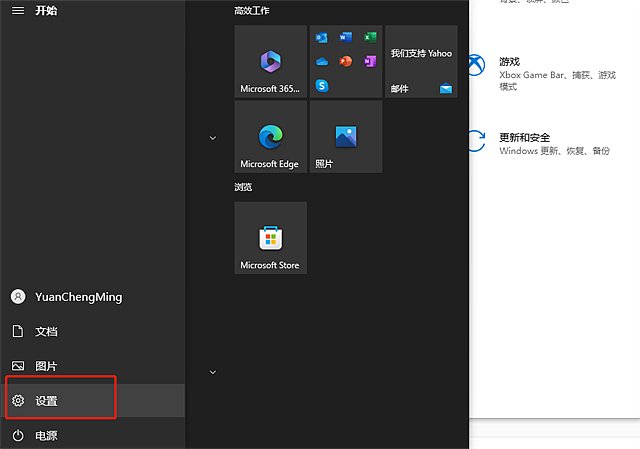
Task: Click the YuanChengMing user account avatar
Action: [18, 297]
